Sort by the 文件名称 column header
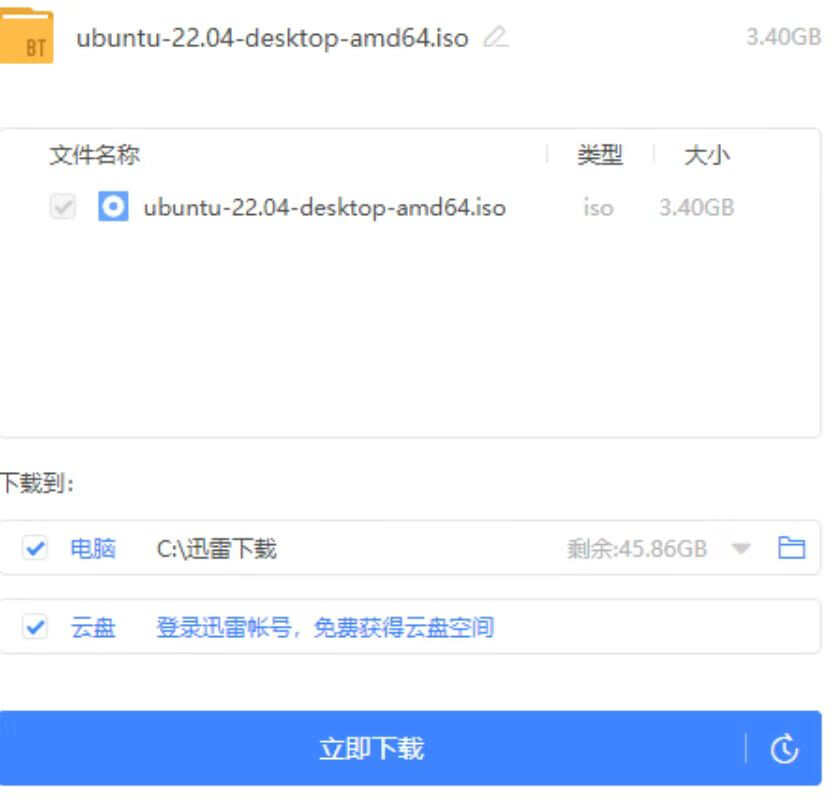This screenshot has width=832, height=799. point(94,155)
